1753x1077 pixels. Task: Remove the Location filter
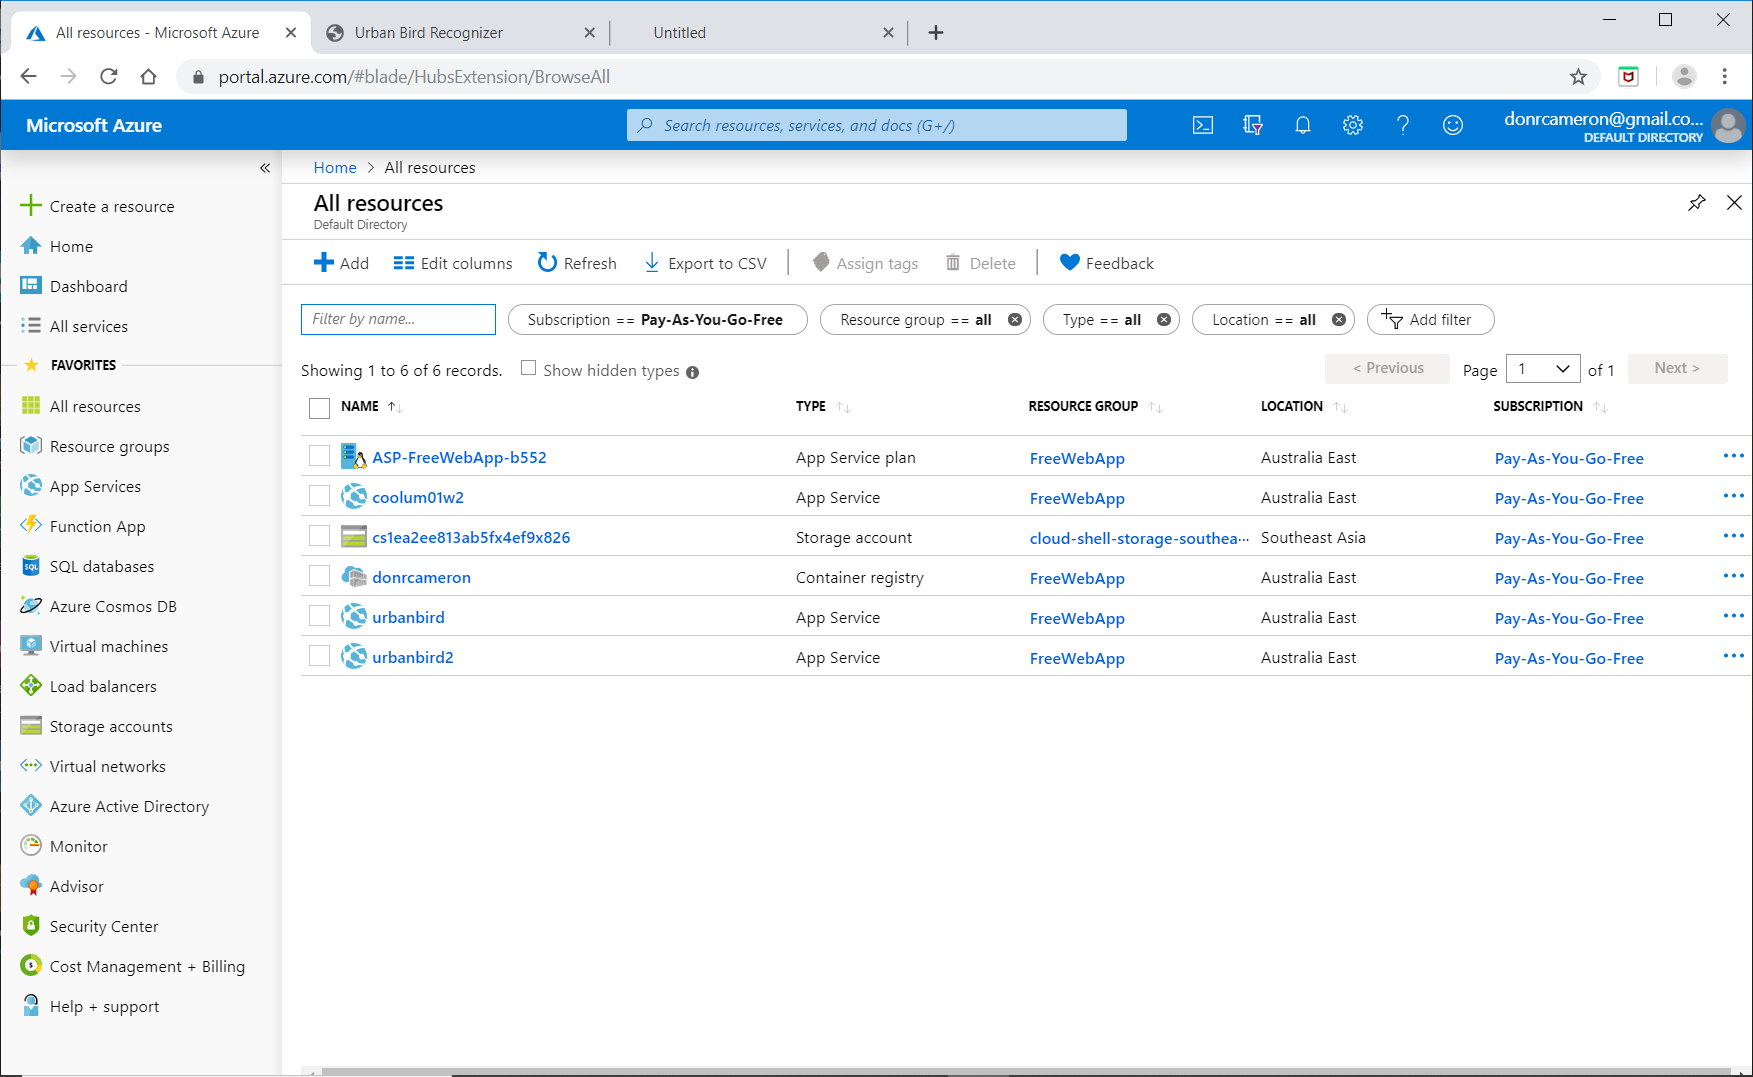[x=1339, y=320]
